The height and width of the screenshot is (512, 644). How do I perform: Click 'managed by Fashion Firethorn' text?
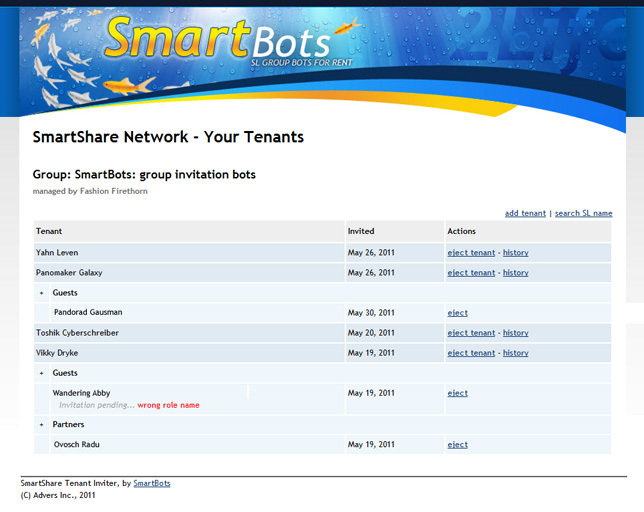[90, 191]
